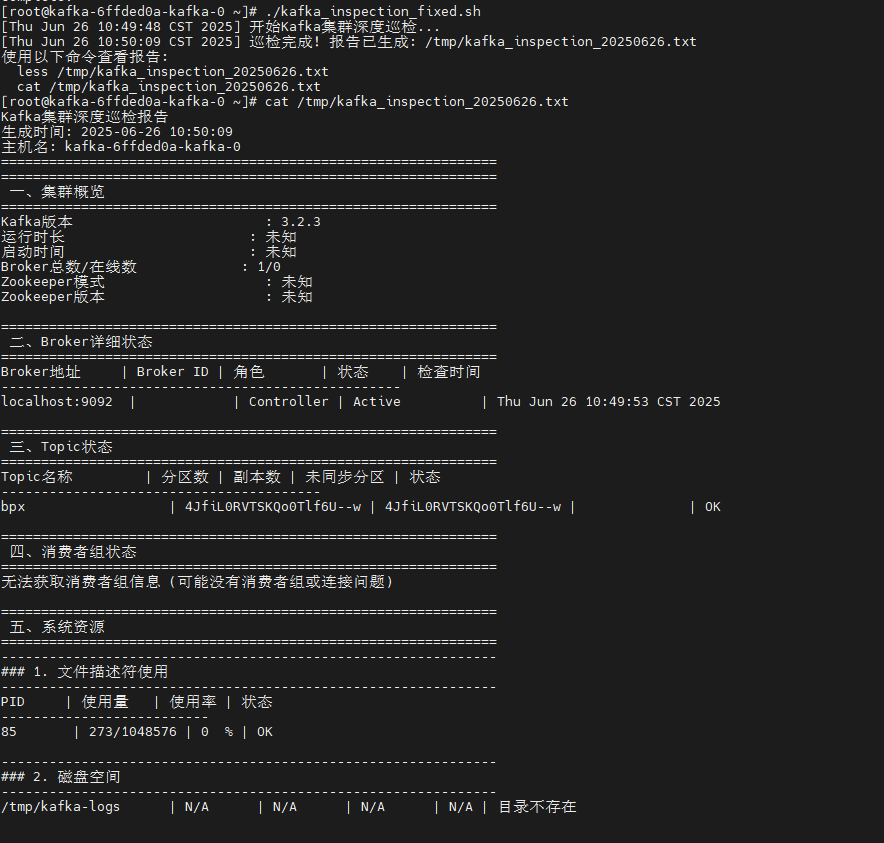Click the broker address localhost:9092
This screenshot has height=843, width=884.
tap(57, 401)
